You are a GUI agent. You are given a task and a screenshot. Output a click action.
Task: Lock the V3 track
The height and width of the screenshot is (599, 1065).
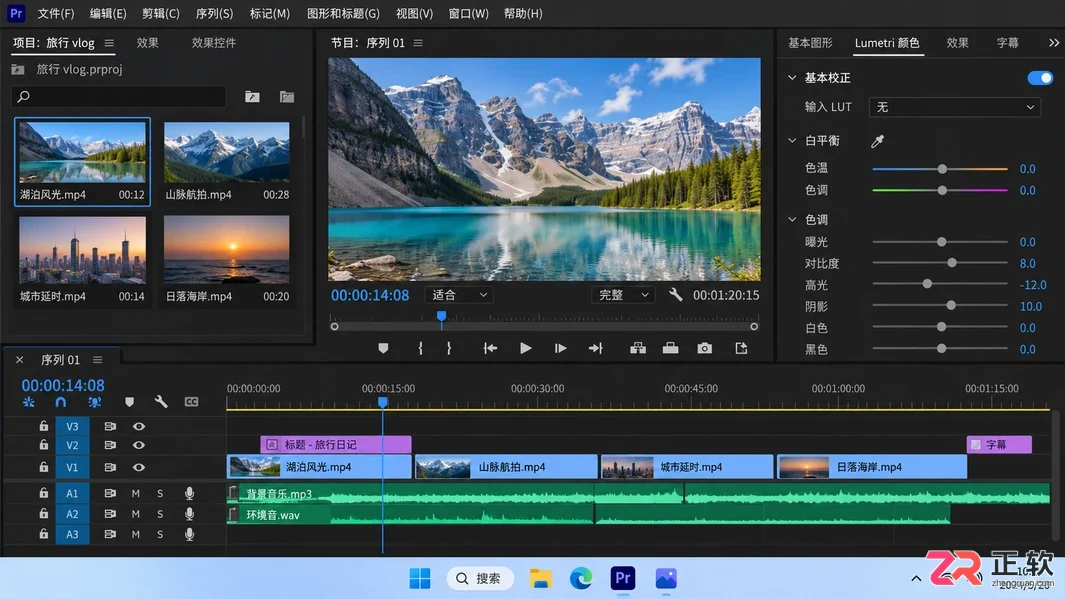(x=43, y=426)
